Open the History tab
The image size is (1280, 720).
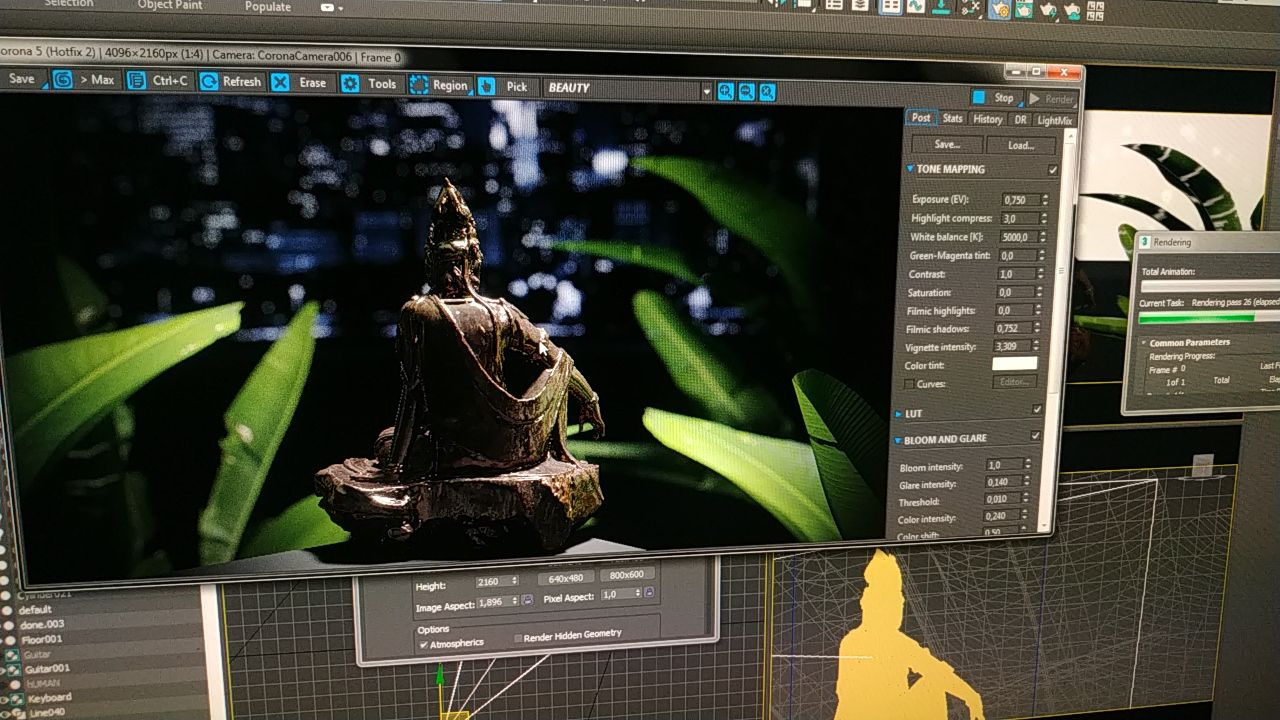[988, 119]
